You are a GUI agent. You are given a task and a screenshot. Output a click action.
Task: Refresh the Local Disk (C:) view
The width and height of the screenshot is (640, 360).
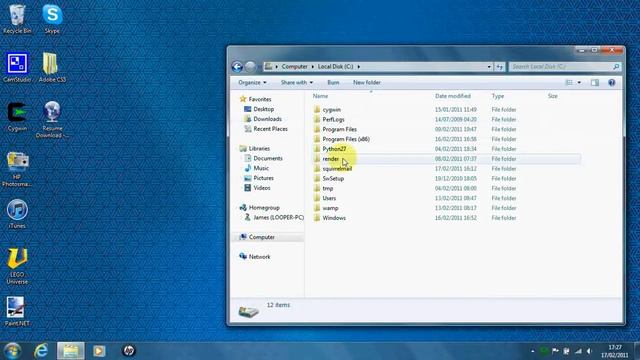click(500, 67)
